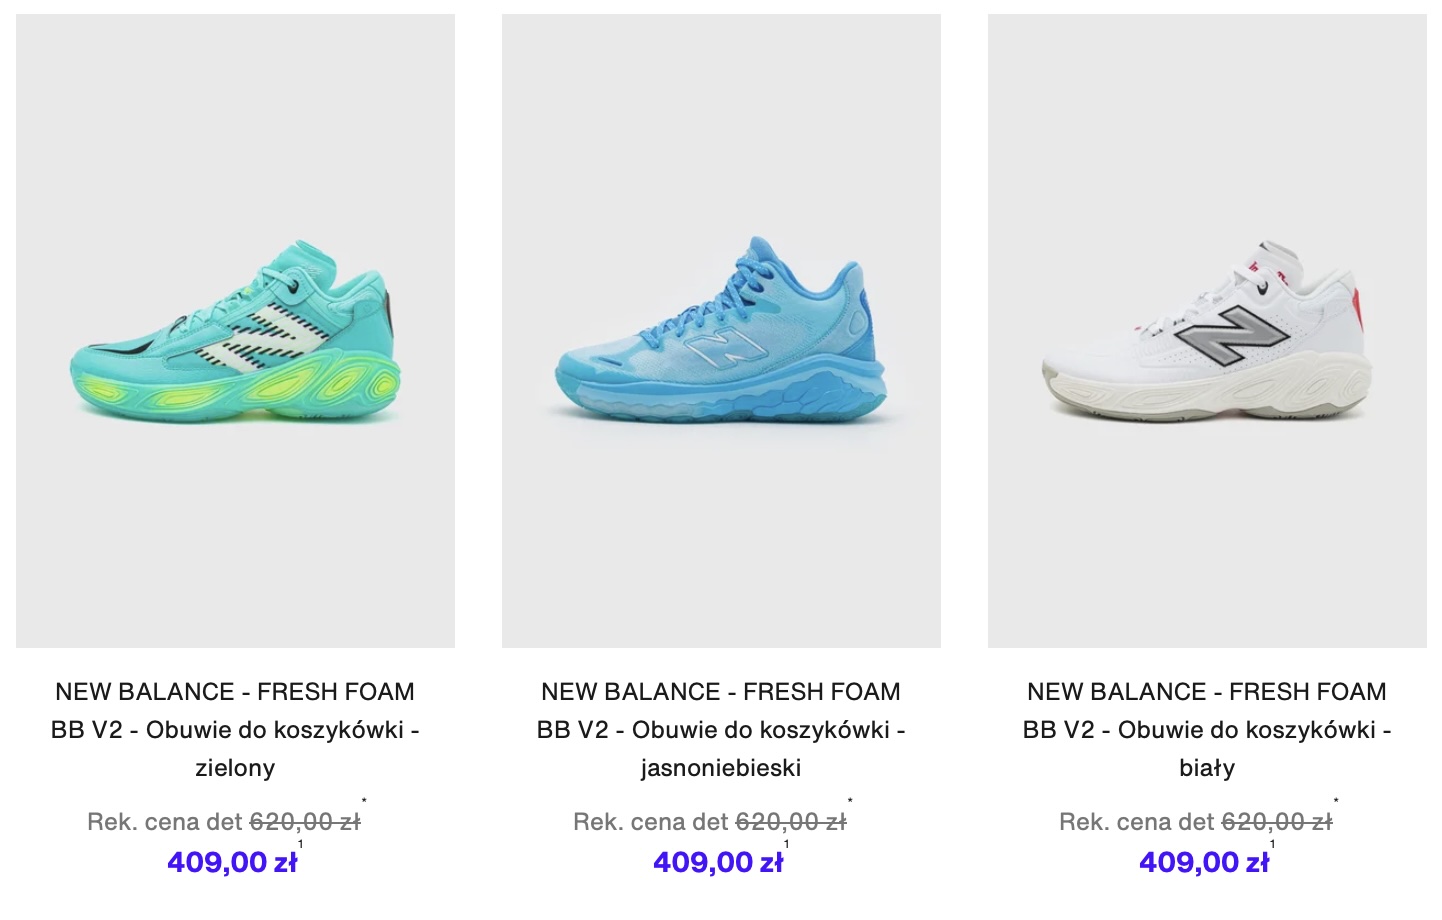This screenshot has width=1442, height=920.
Task: Click the asterisk footnote beside blue shoe's price
Action: tap(850, 801)
